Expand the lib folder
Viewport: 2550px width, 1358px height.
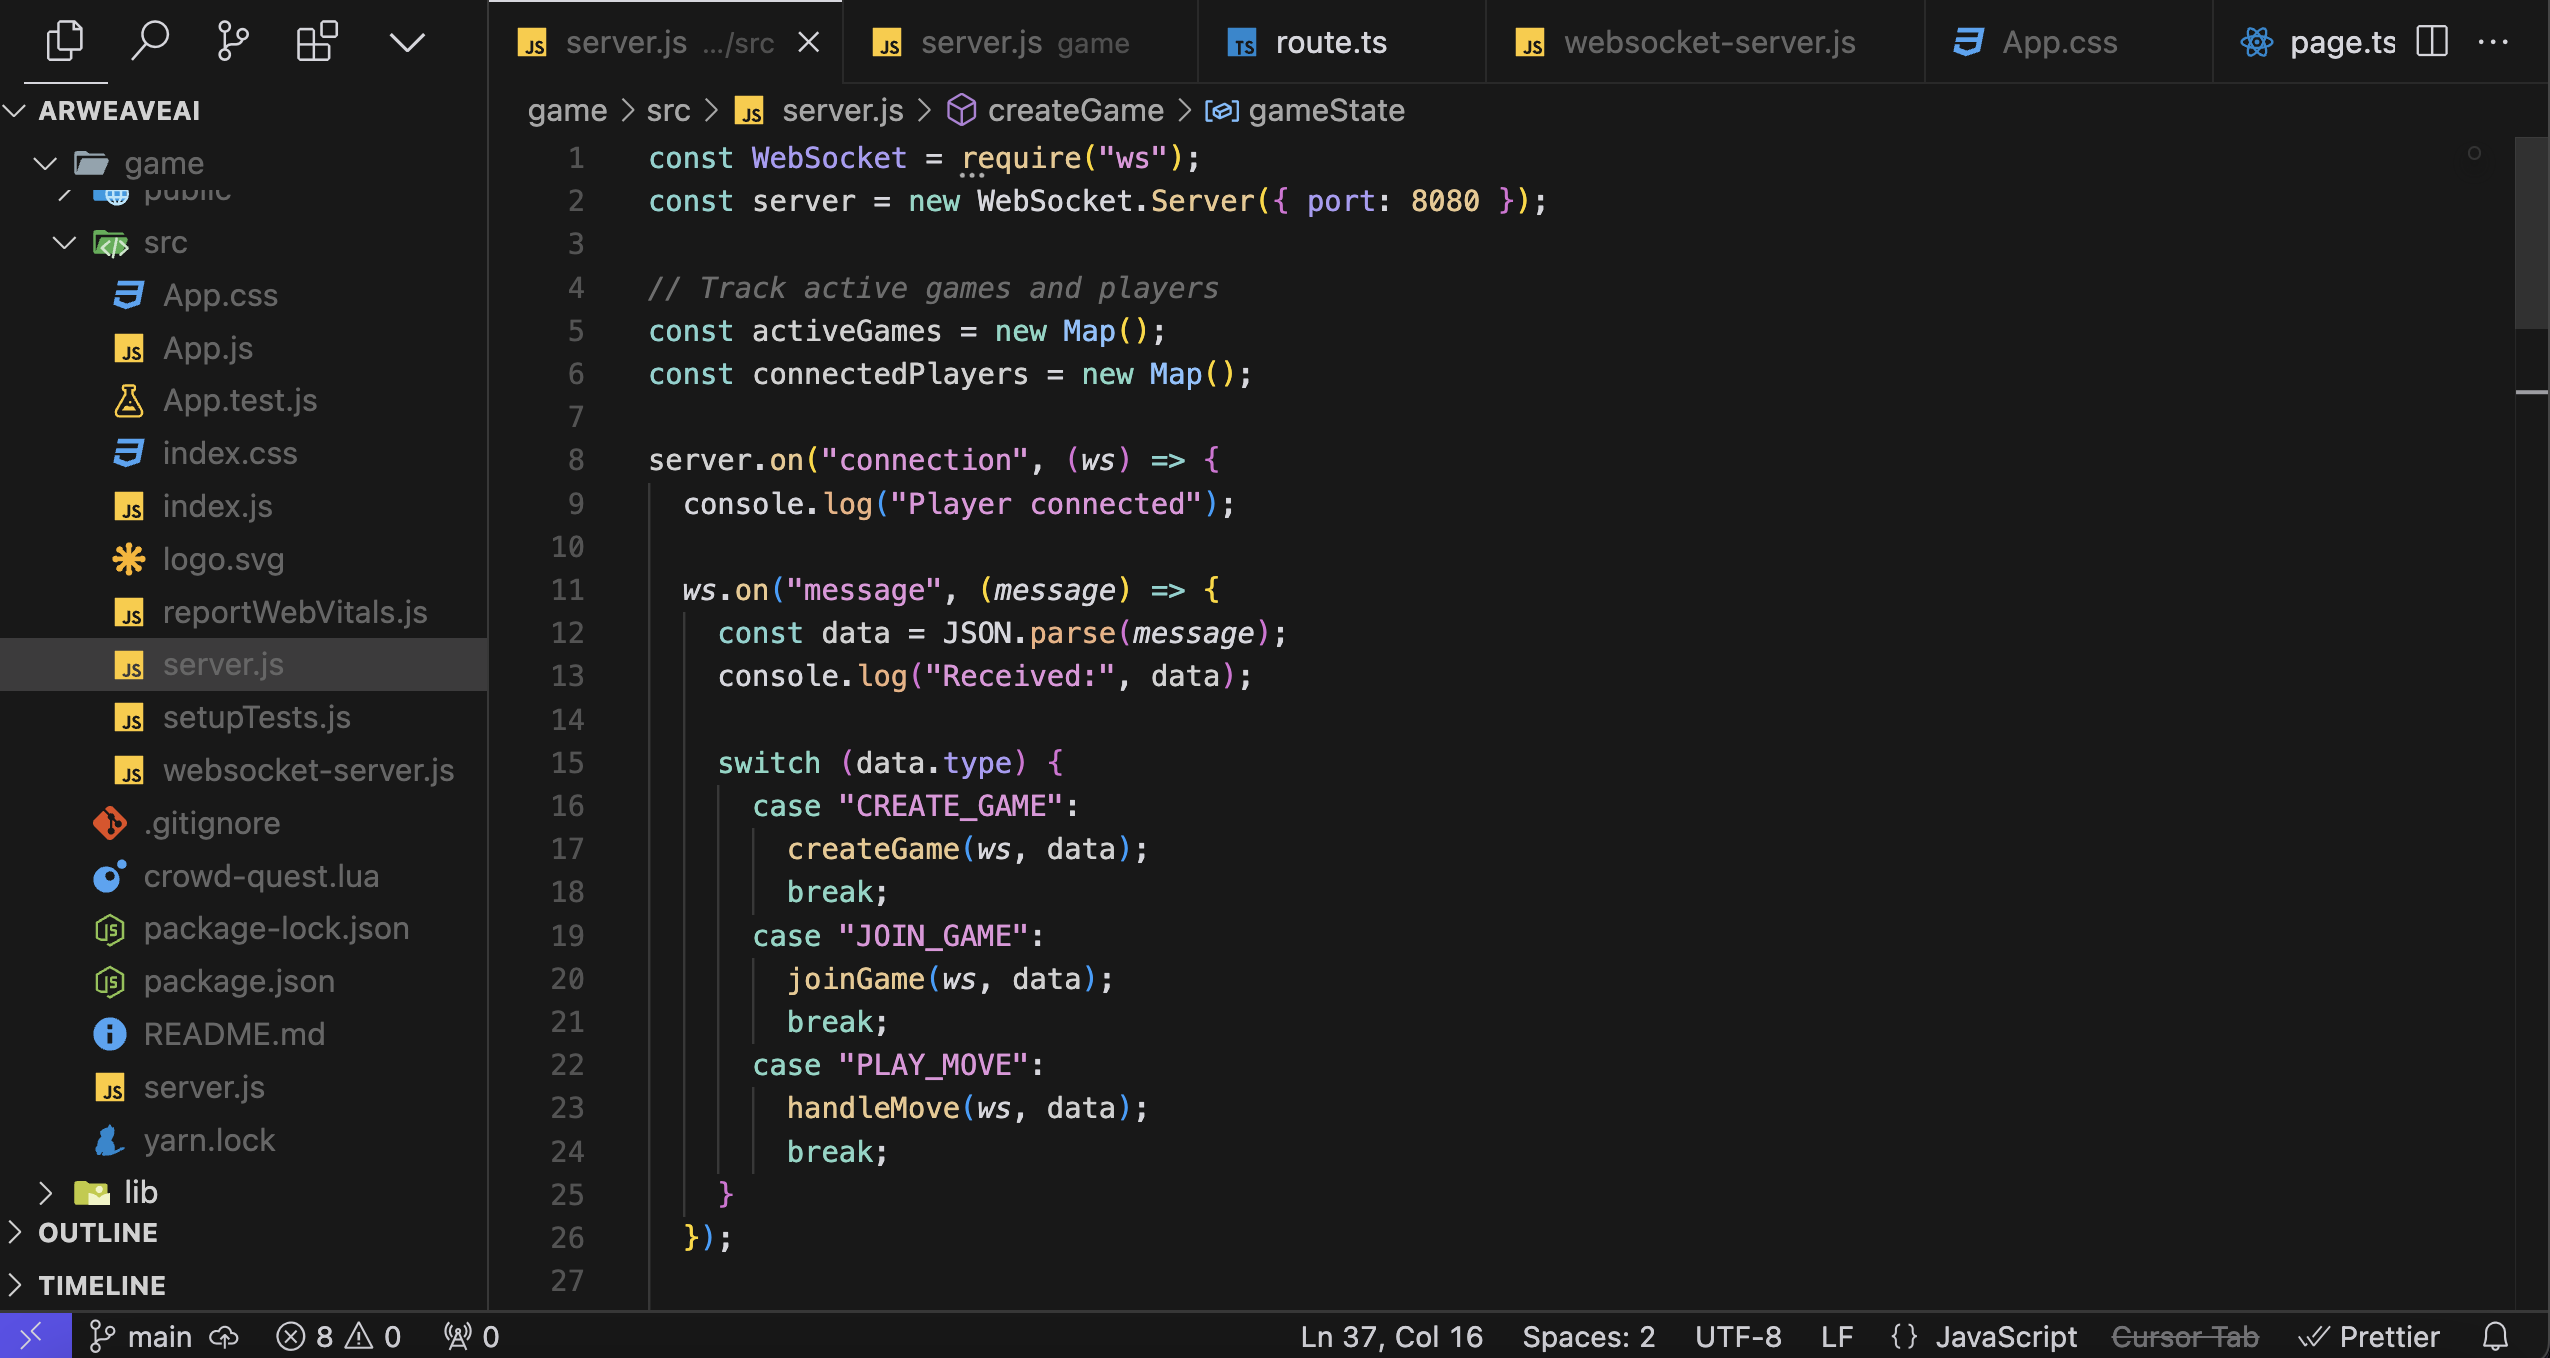pos(45,1192)
